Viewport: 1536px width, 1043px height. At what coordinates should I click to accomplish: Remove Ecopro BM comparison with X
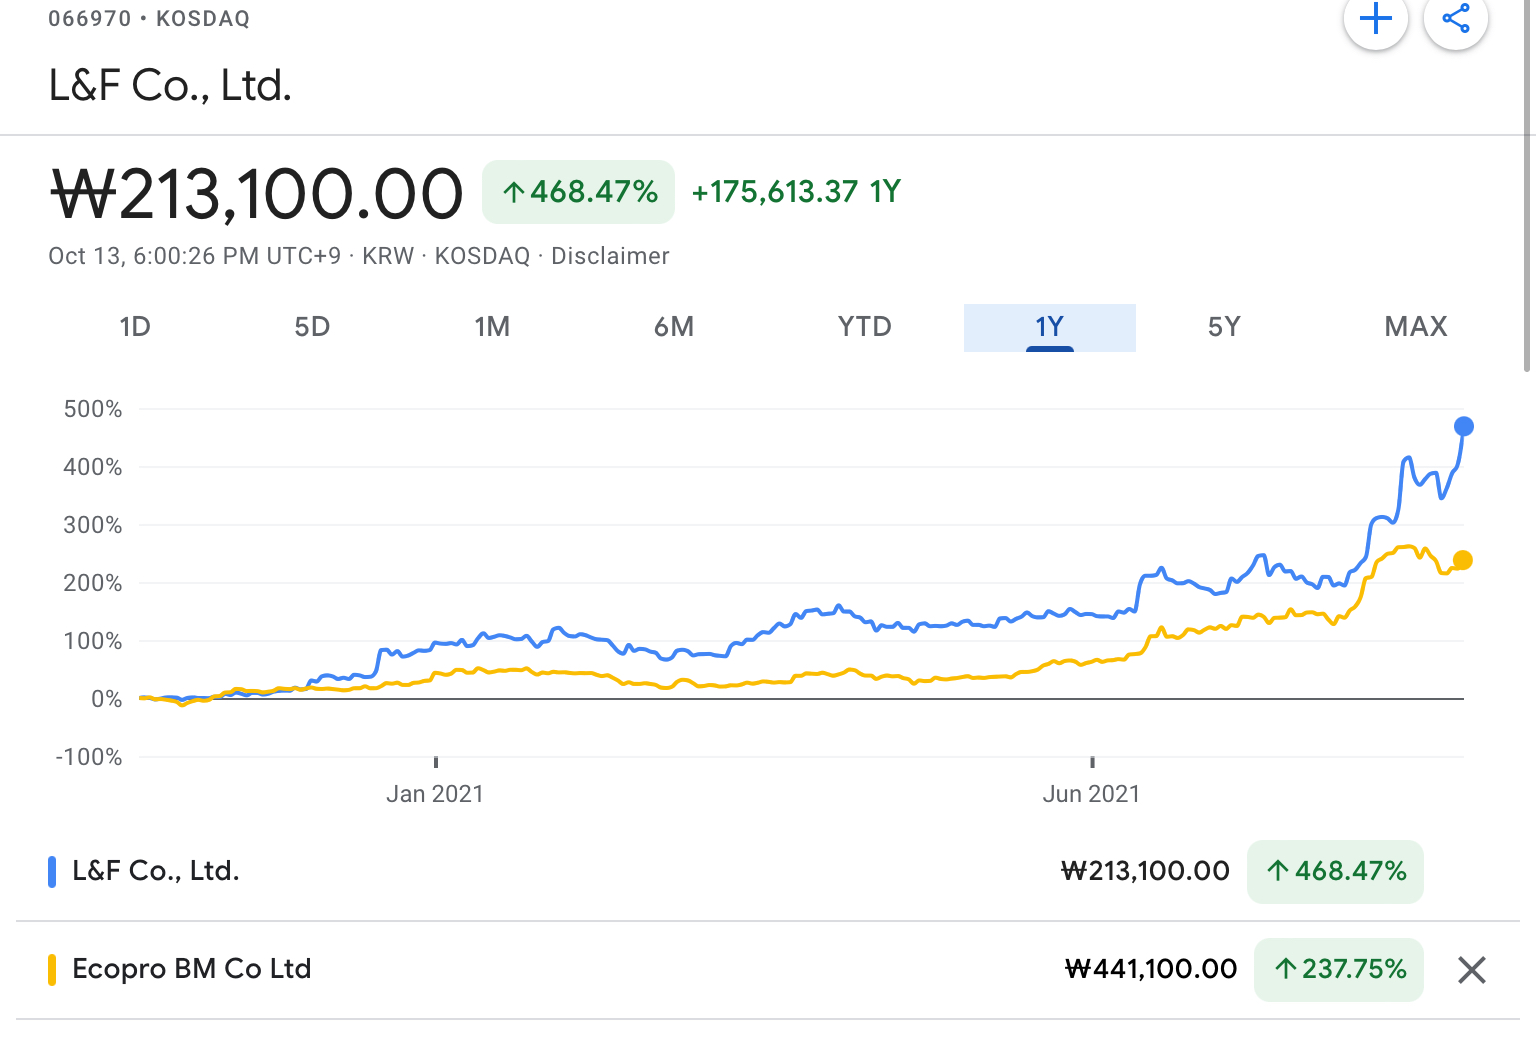click(x=1471, y=970)
